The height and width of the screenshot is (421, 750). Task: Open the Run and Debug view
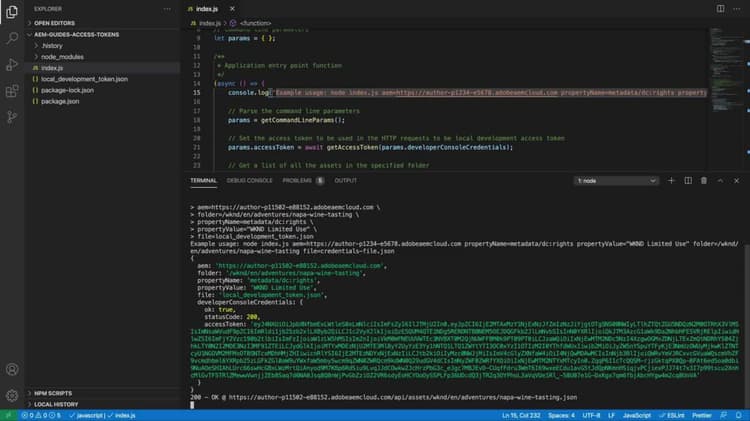(12, 64)
